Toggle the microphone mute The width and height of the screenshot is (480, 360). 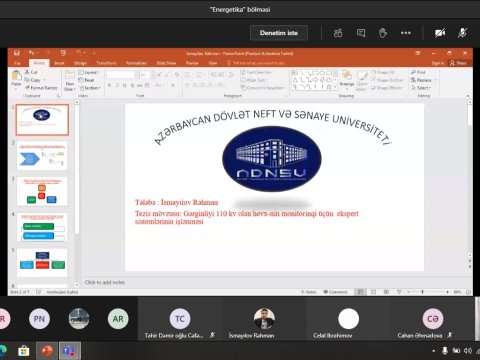[462, 33]
